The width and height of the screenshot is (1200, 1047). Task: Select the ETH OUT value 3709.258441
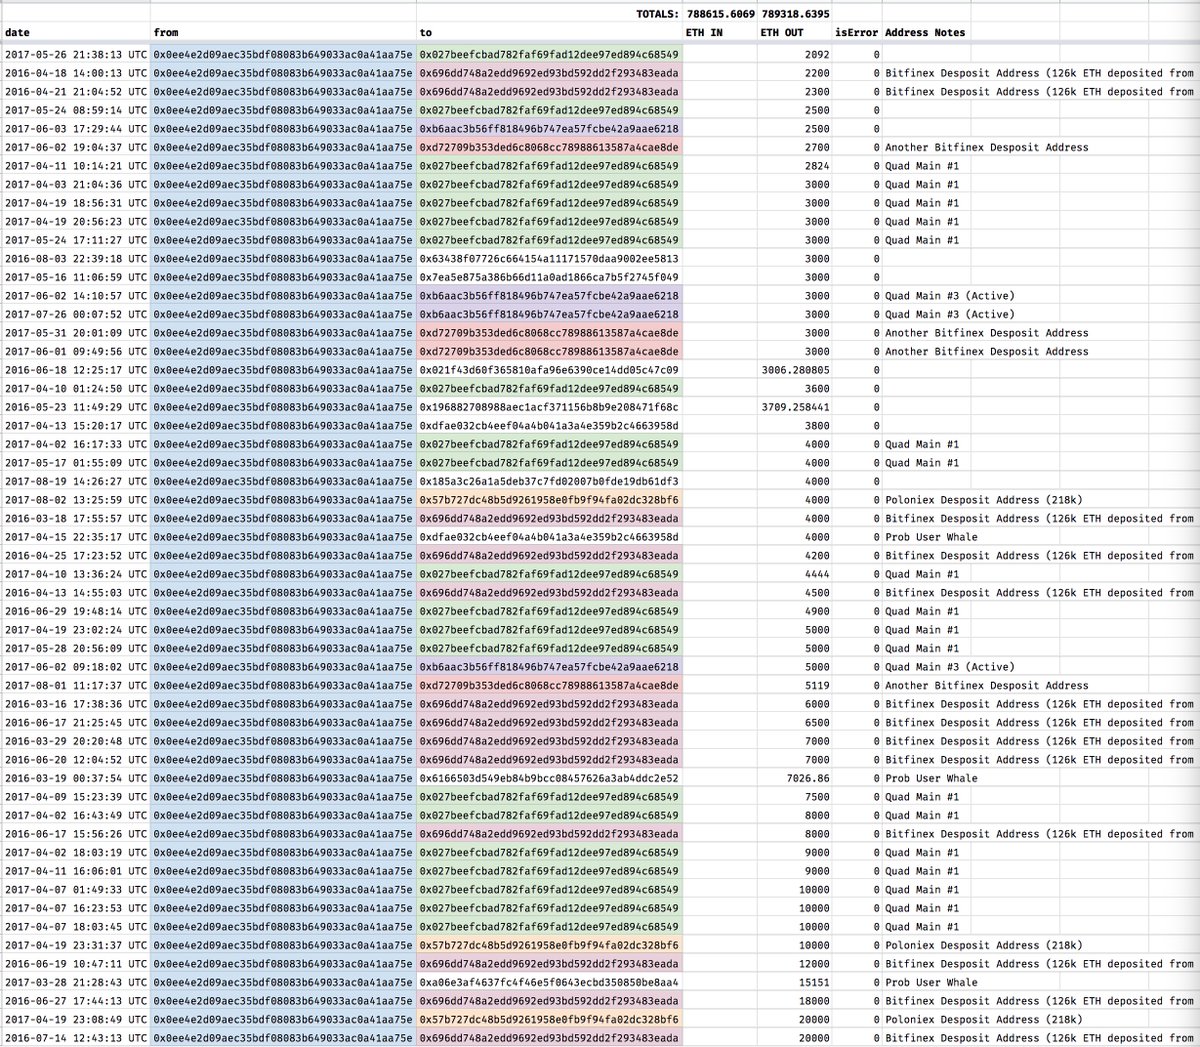tap(795, 407)
